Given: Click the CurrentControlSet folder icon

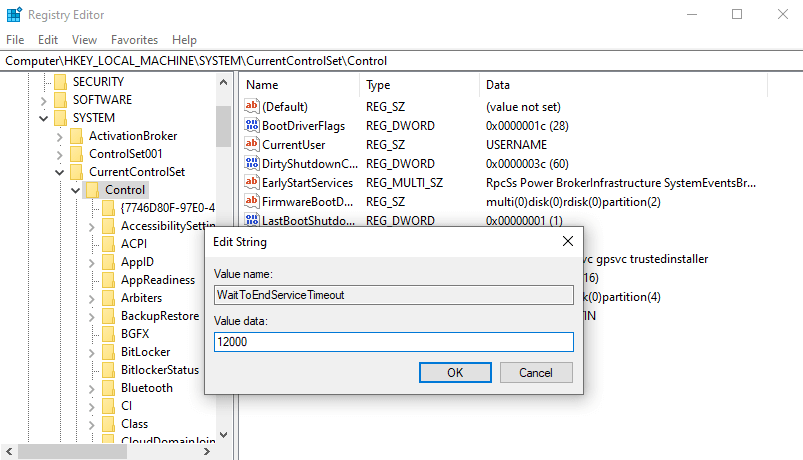Looking at the screenshot, I should coord(76,172).
